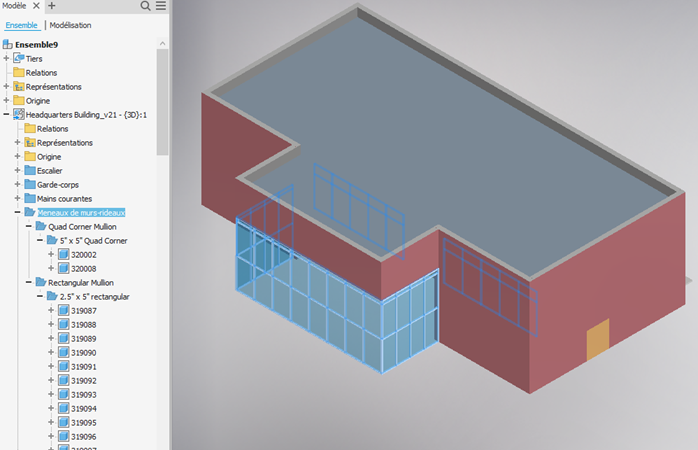Viewport: 698px width, 450px height.
Task: Add a new panel tab with plus icon
Action: (52, 6)
